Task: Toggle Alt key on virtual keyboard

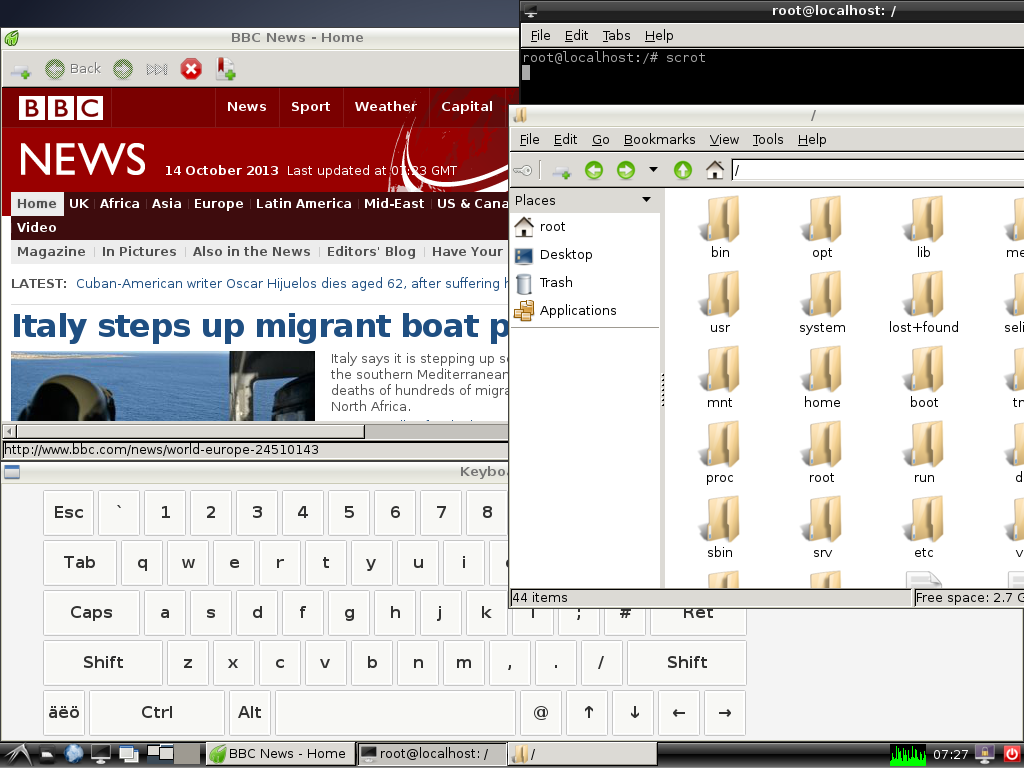Action: (249, 712)
